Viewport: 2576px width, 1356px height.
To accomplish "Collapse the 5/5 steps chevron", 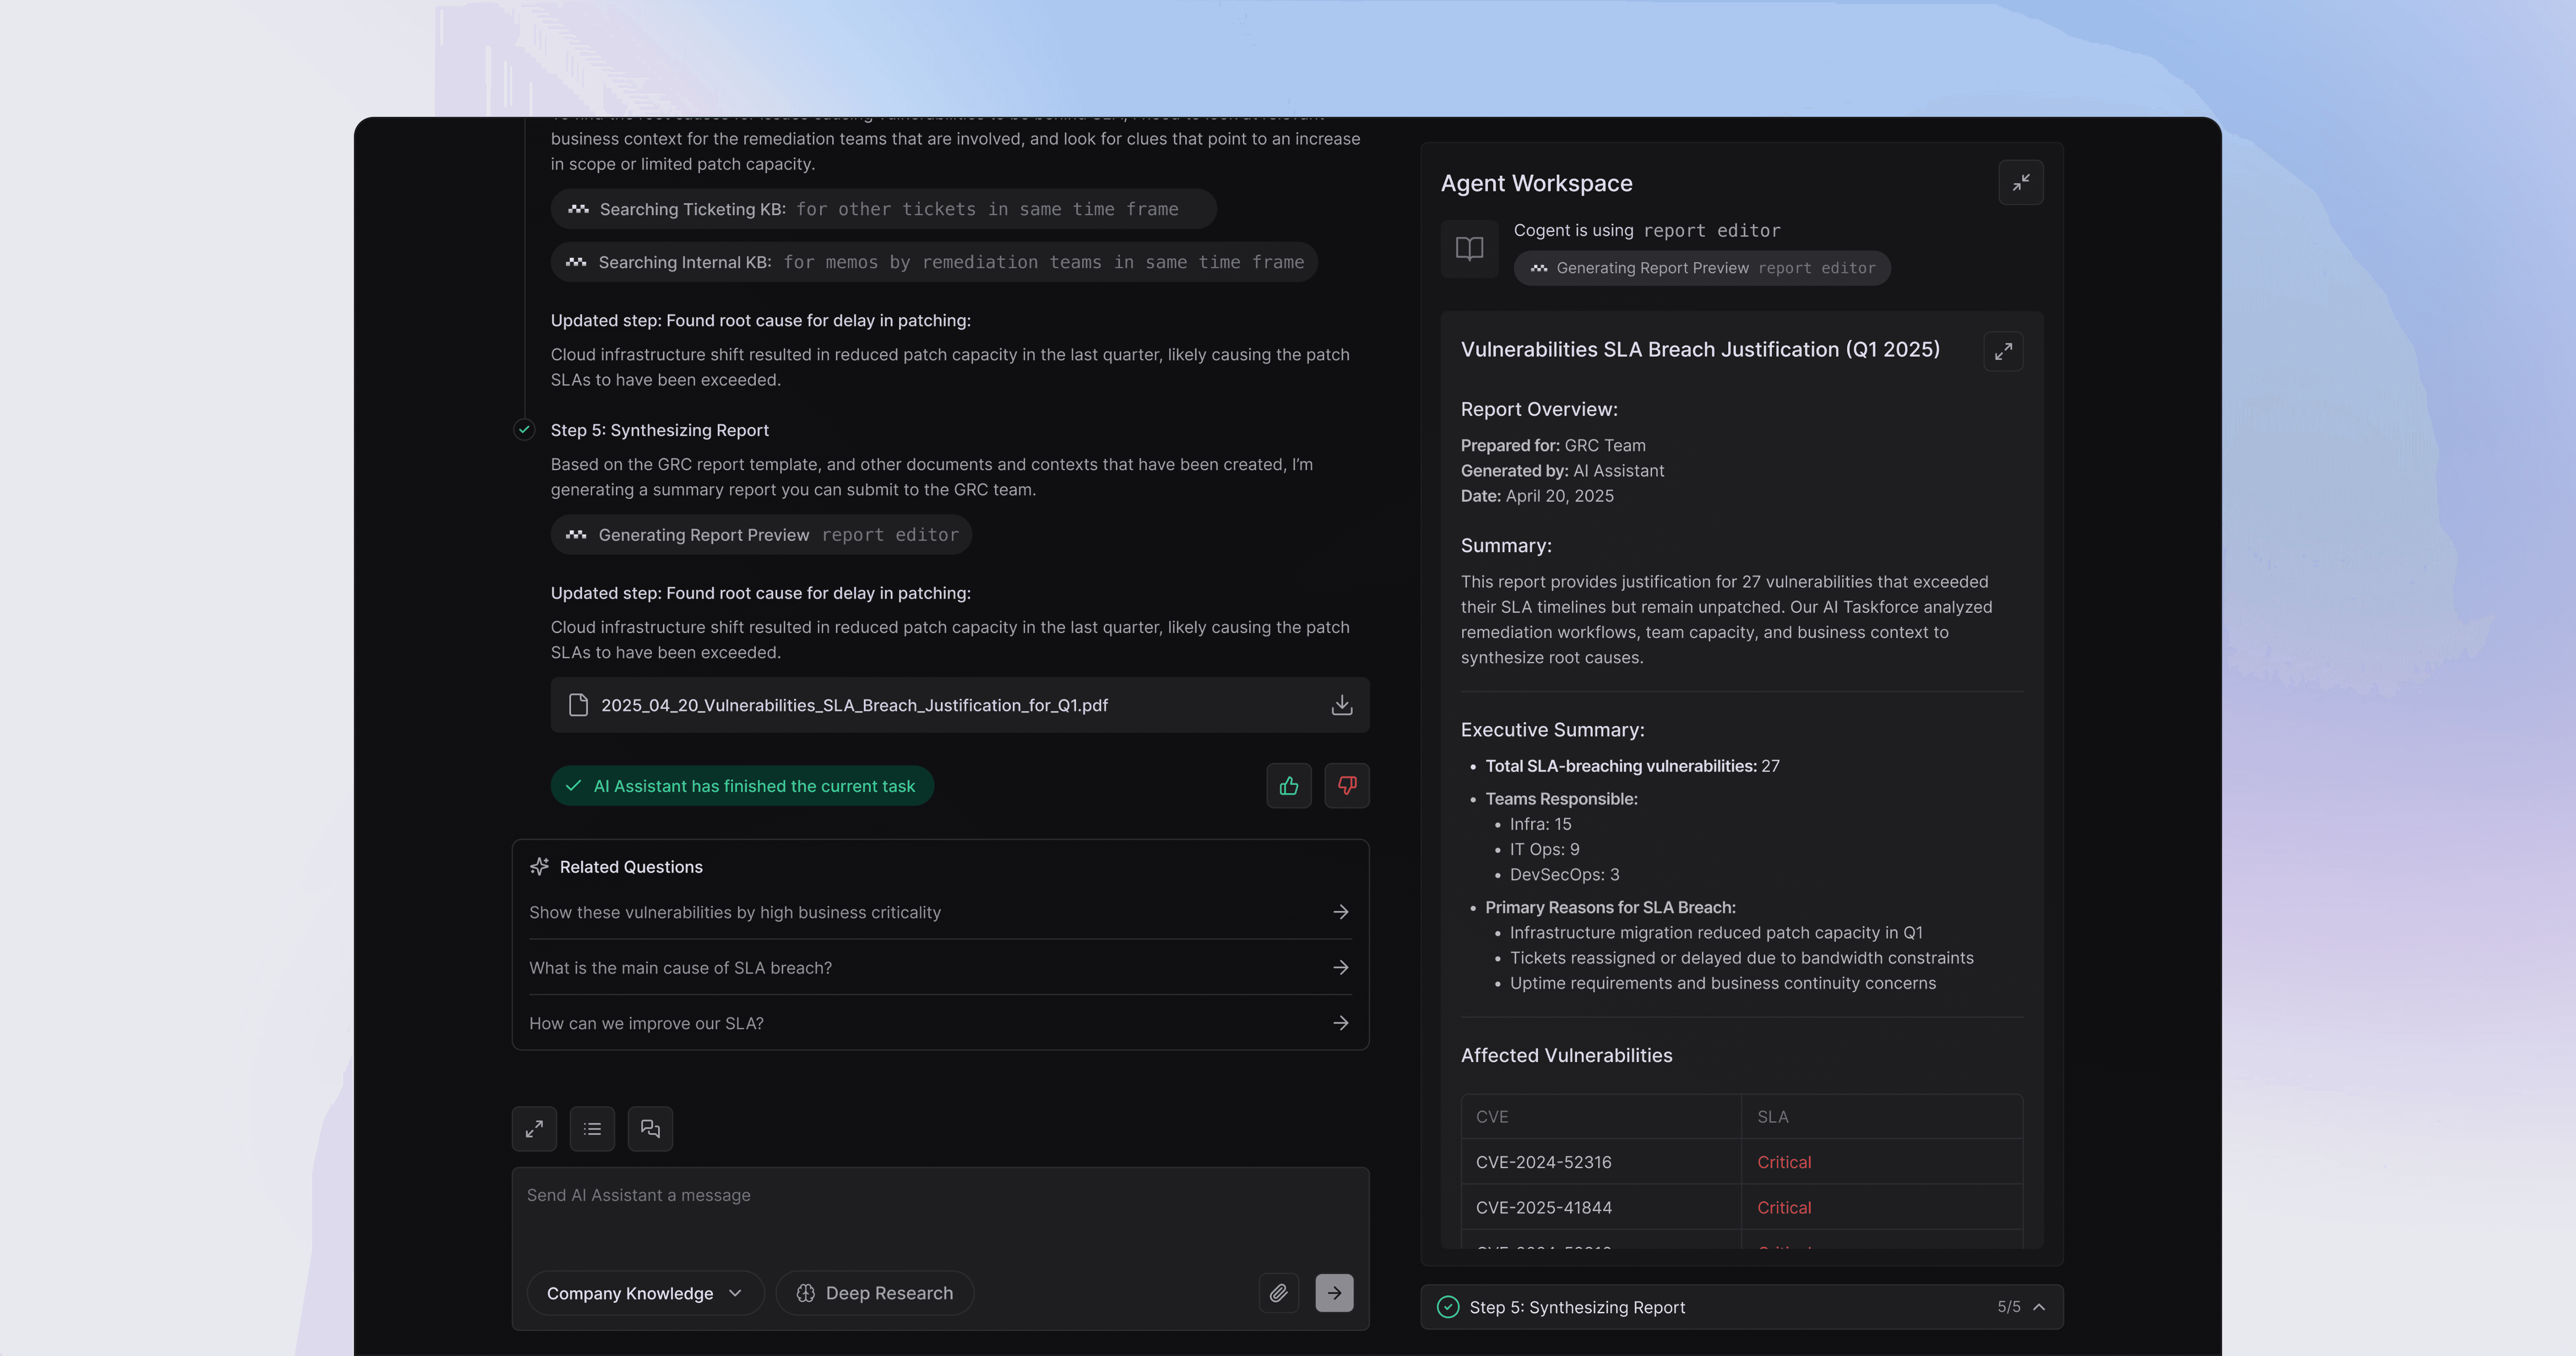I will coord(2039,1307).
